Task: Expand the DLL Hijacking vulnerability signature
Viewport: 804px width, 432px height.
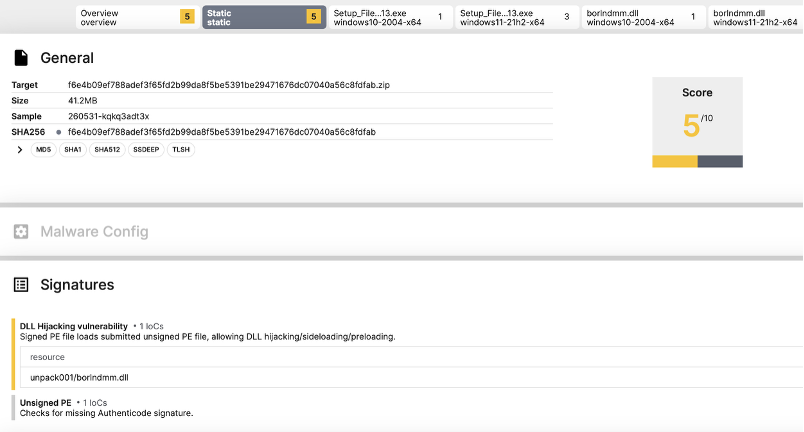Action: pos(74,326)
